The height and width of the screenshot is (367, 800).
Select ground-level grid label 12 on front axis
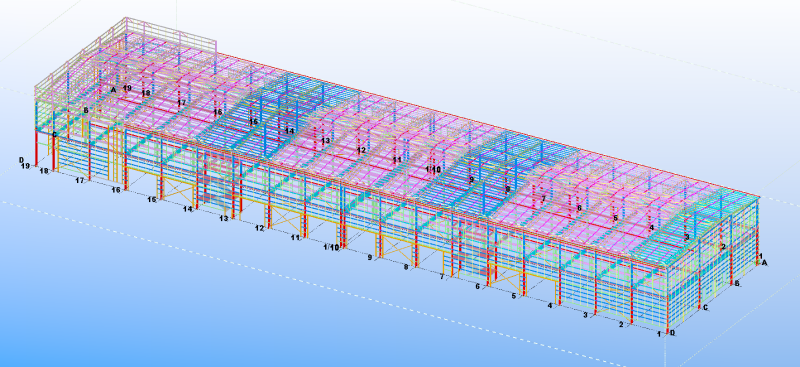click(x=260, y=228)
